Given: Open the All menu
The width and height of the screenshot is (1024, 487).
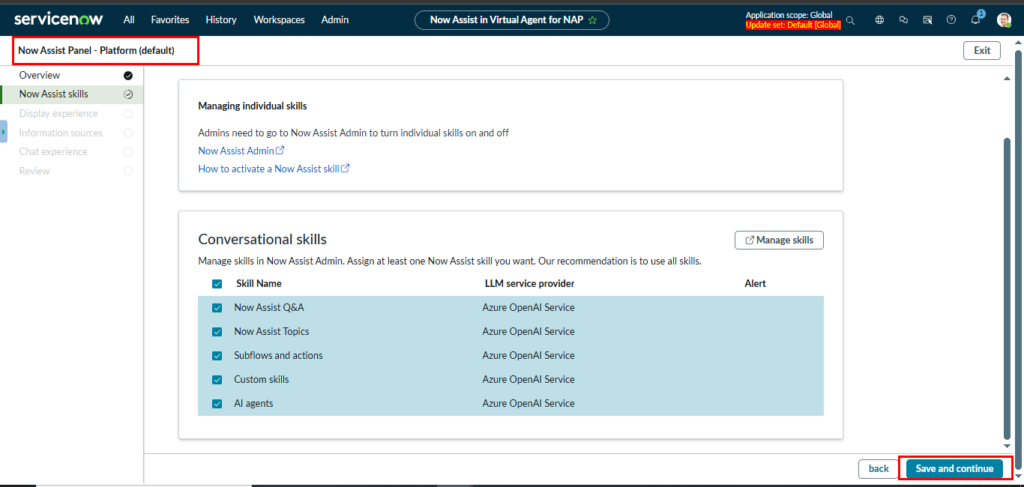Looking at the screenshot, I should pos(129,19).
